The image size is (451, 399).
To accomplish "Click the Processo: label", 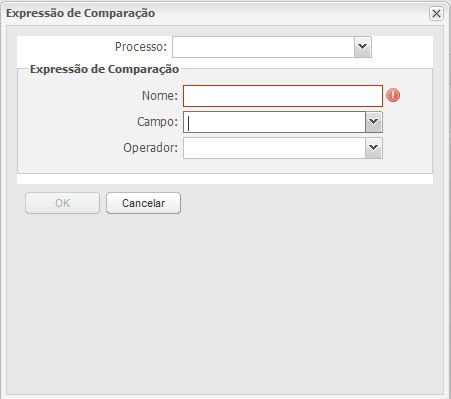I will coord(141,47).
